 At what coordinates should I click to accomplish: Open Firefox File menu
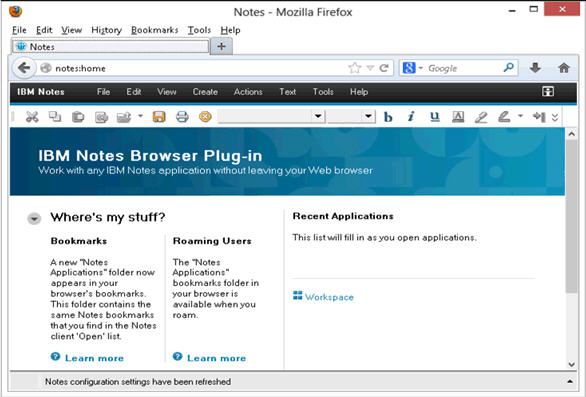(19, 30)
